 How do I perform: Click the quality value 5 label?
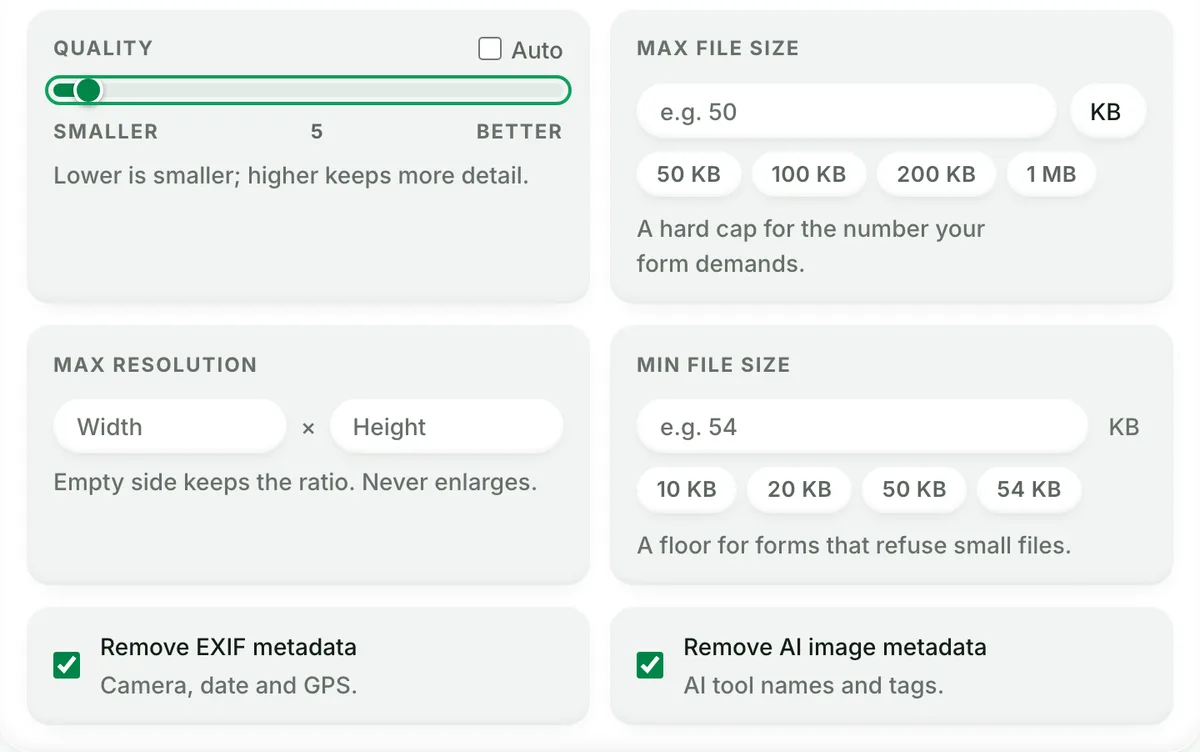(x=317, y=132)
